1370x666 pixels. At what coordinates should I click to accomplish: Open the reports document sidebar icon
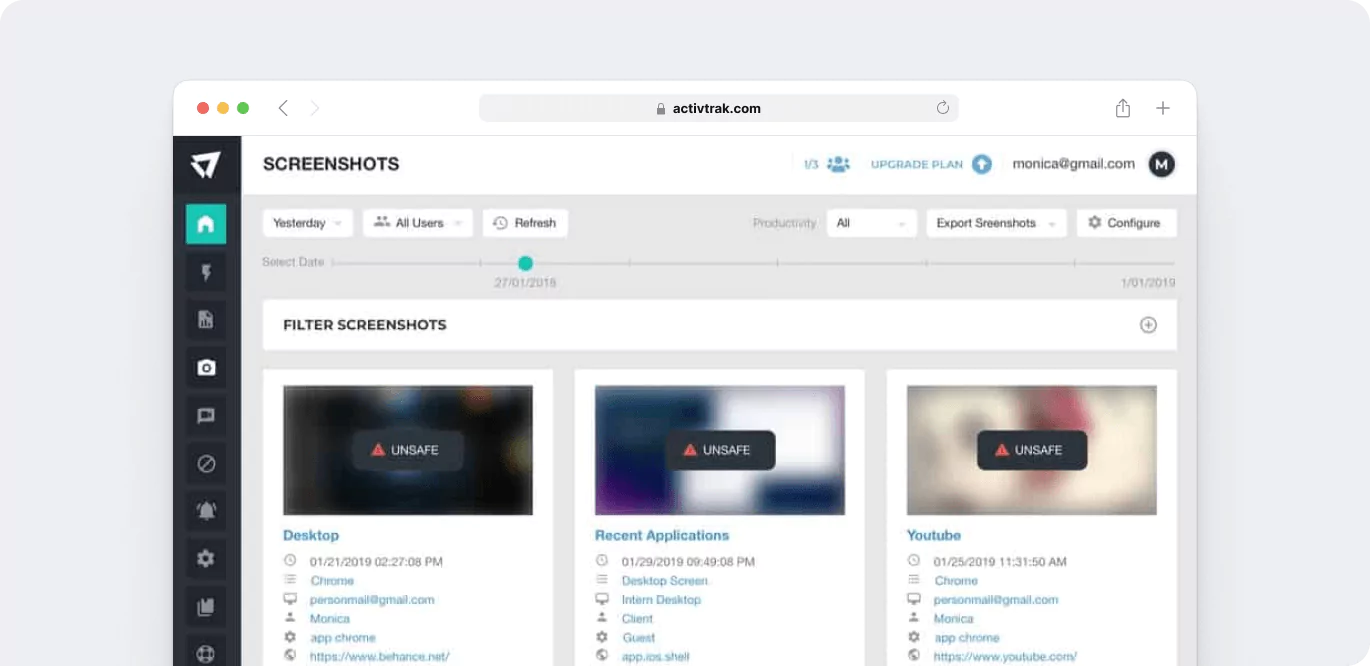[x=206, y=320]
